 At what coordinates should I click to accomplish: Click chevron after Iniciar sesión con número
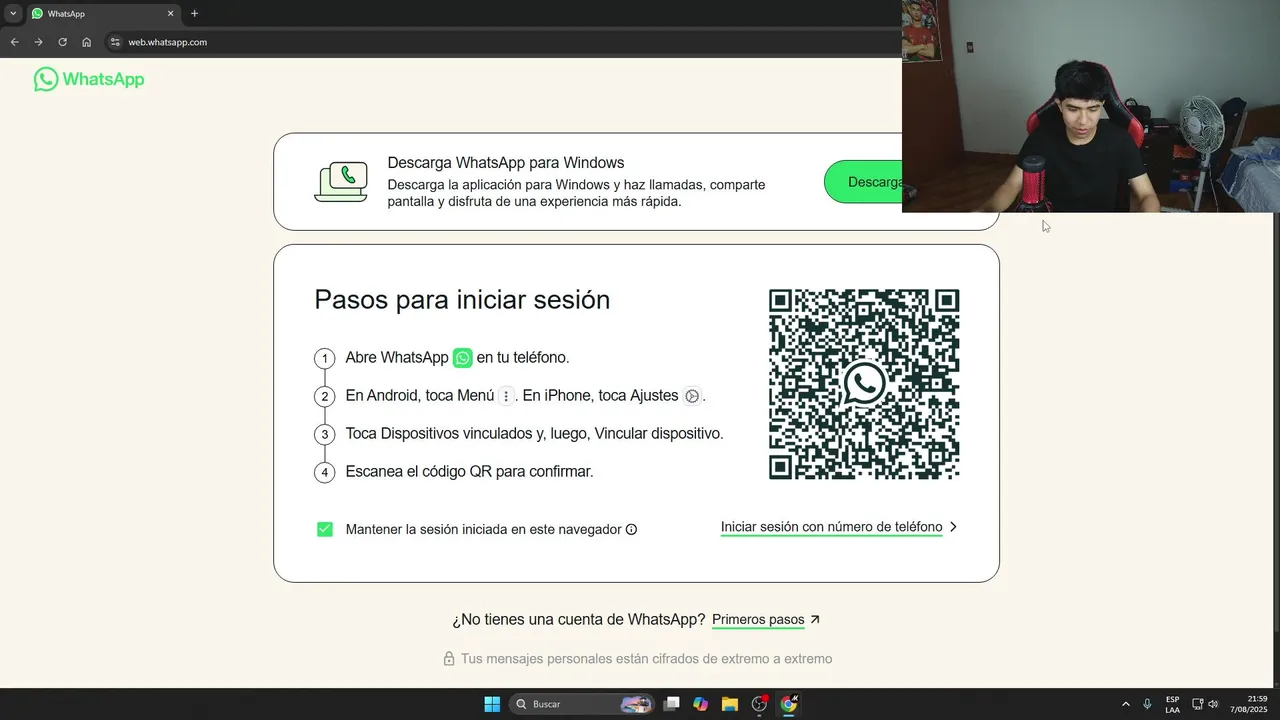[953, 527]
